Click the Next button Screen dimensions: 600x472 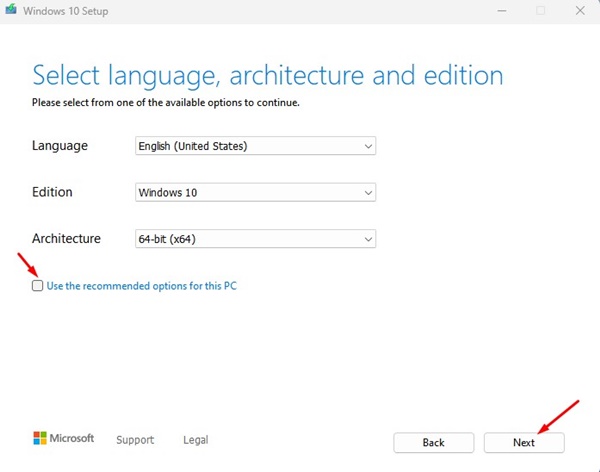point(524,443)
